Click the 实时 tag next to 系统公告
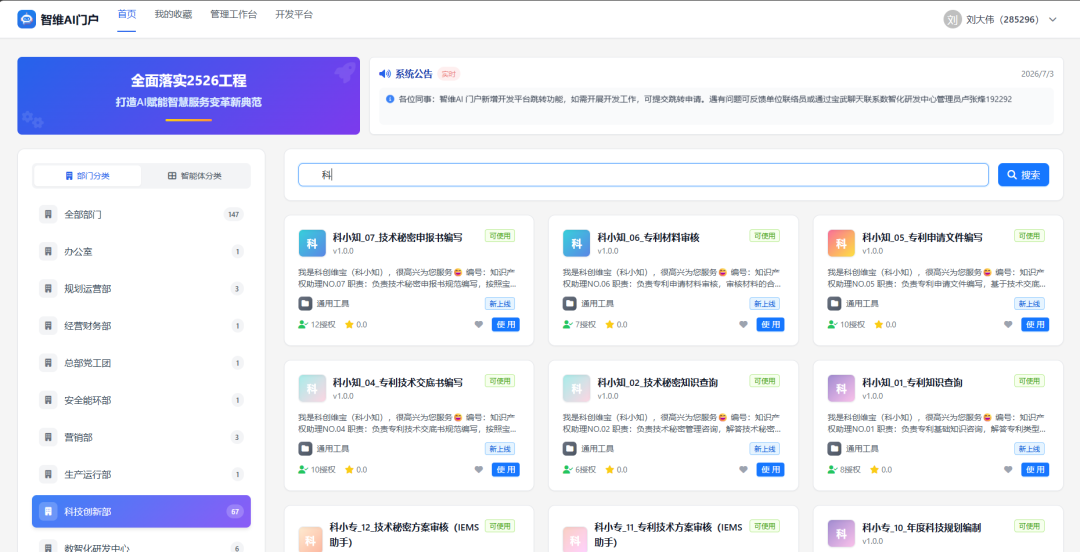Screen dimensions: 1080x552 (x=448, y=74)
